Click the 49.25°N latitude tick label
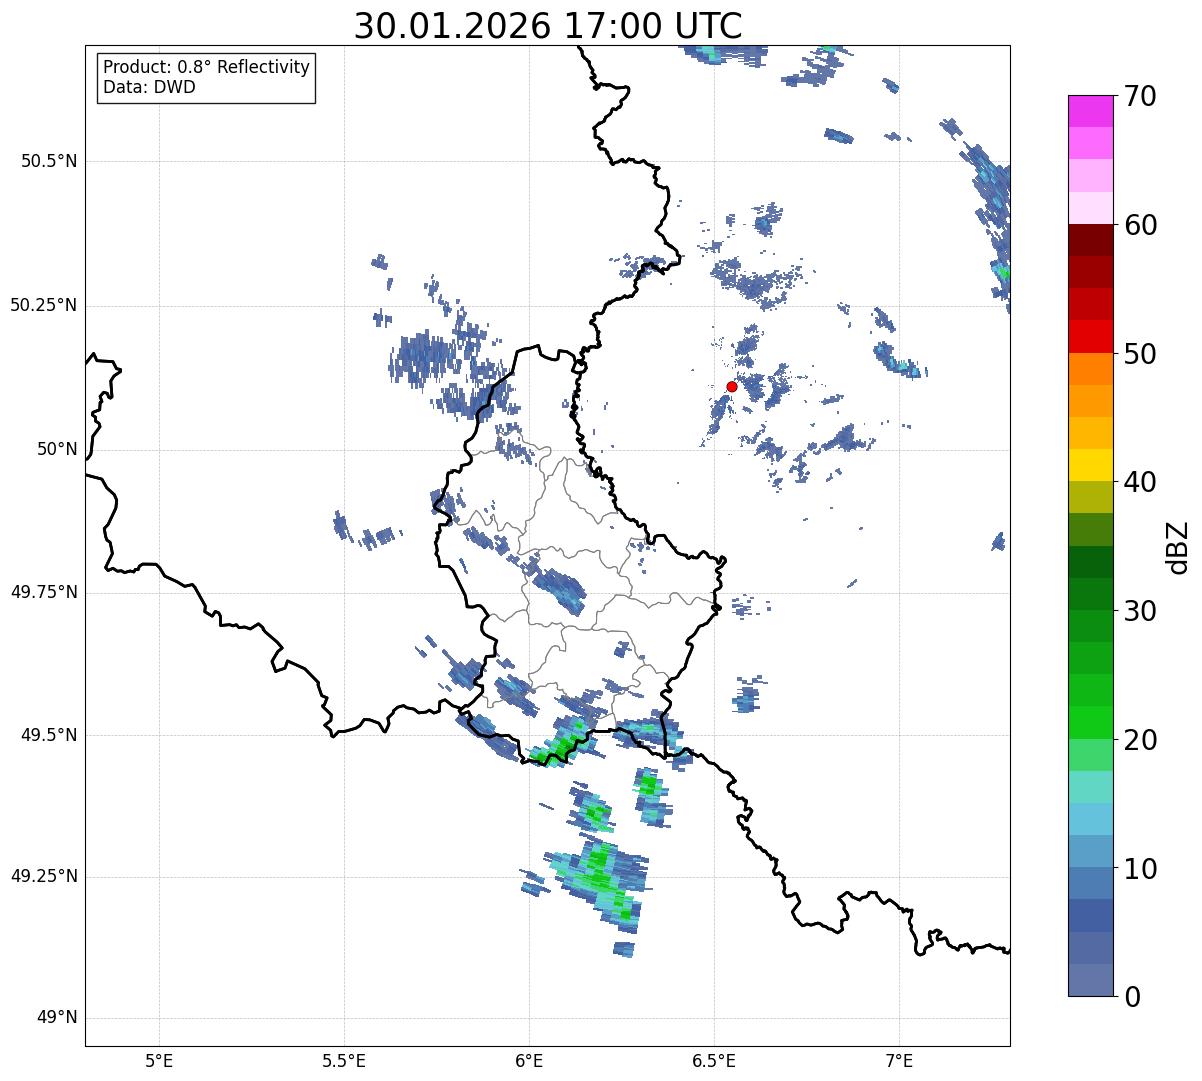The width and height of the screenshot is (1202, 1081). (44, 877)
